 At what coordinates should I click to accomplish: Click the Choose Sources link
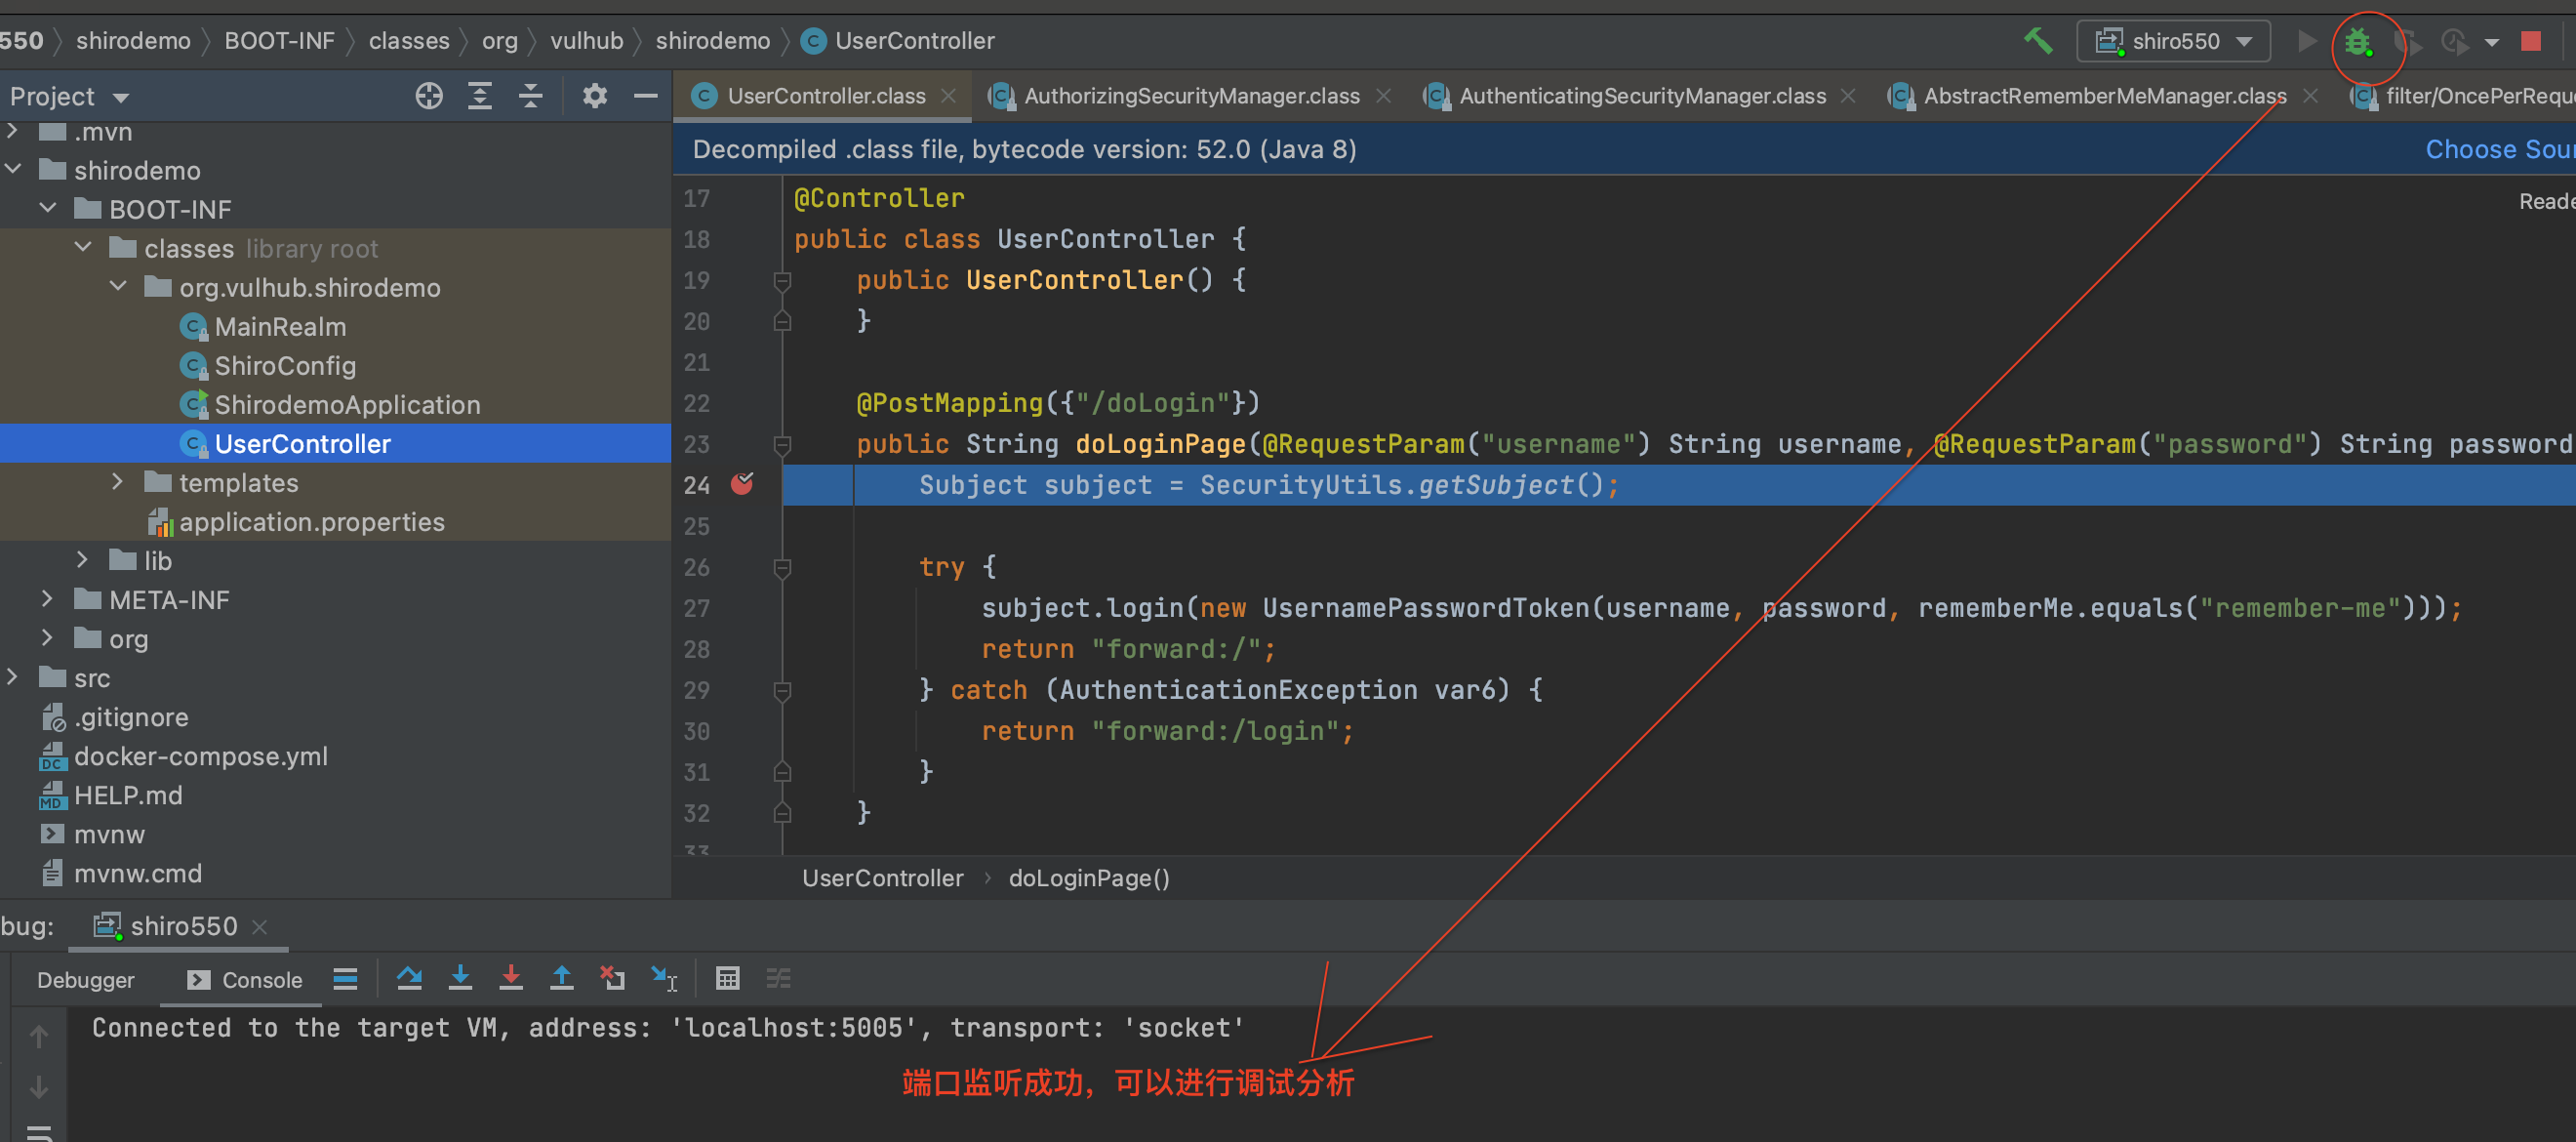pos(2500,149)
